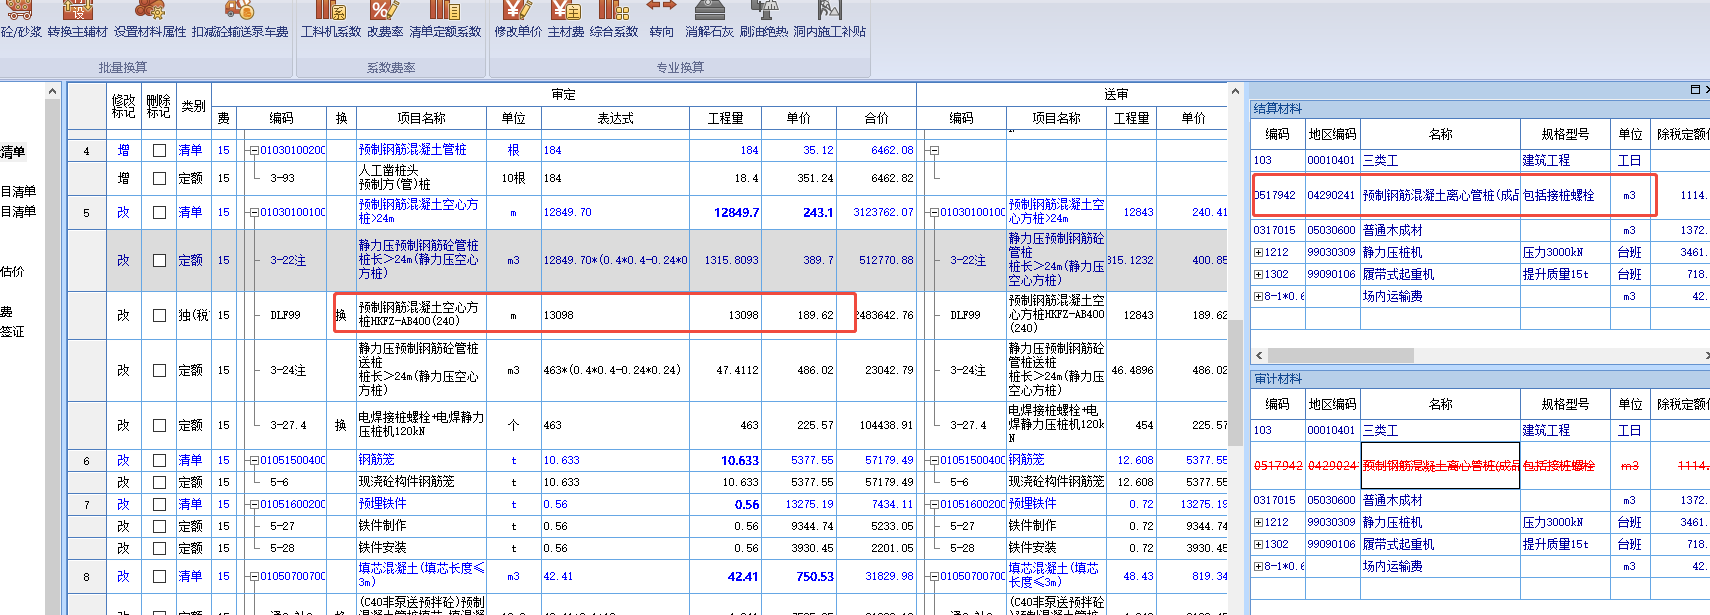The width and height of the screenshot is (1710, 615).
Task: Collapse the 预埋铁件 010516002001 node in 审定
Action: click(x=254, y=504)
